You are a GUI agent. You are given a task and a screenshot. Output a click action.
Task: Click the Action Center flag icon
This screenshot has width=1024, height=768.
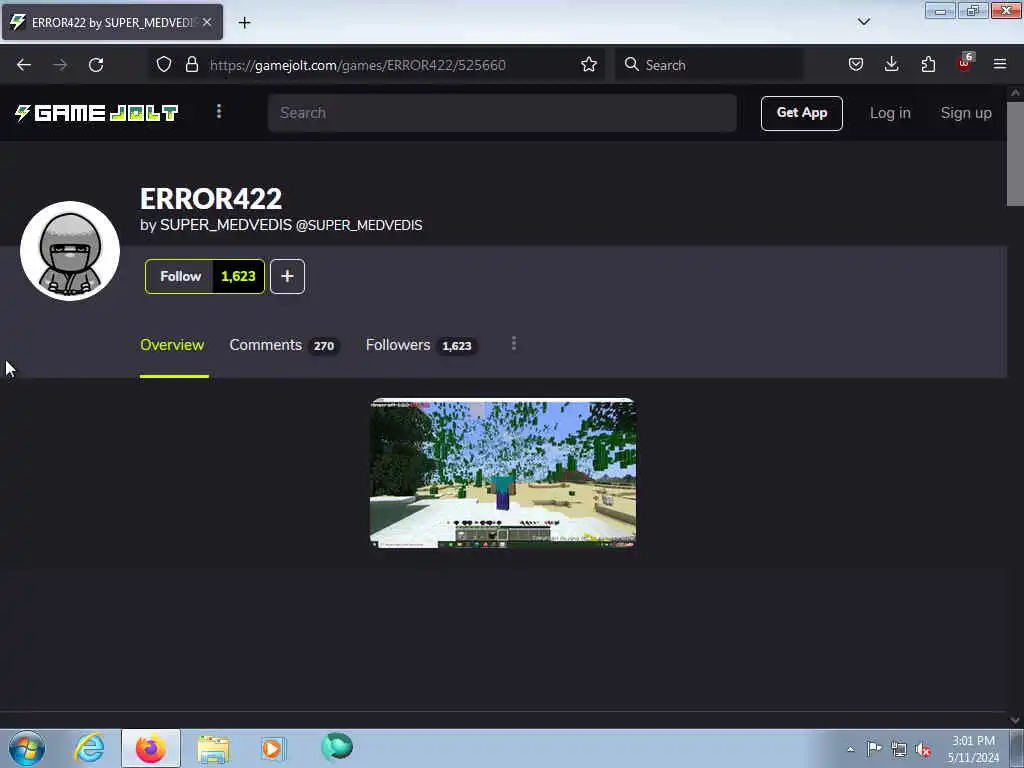point(874,748)
